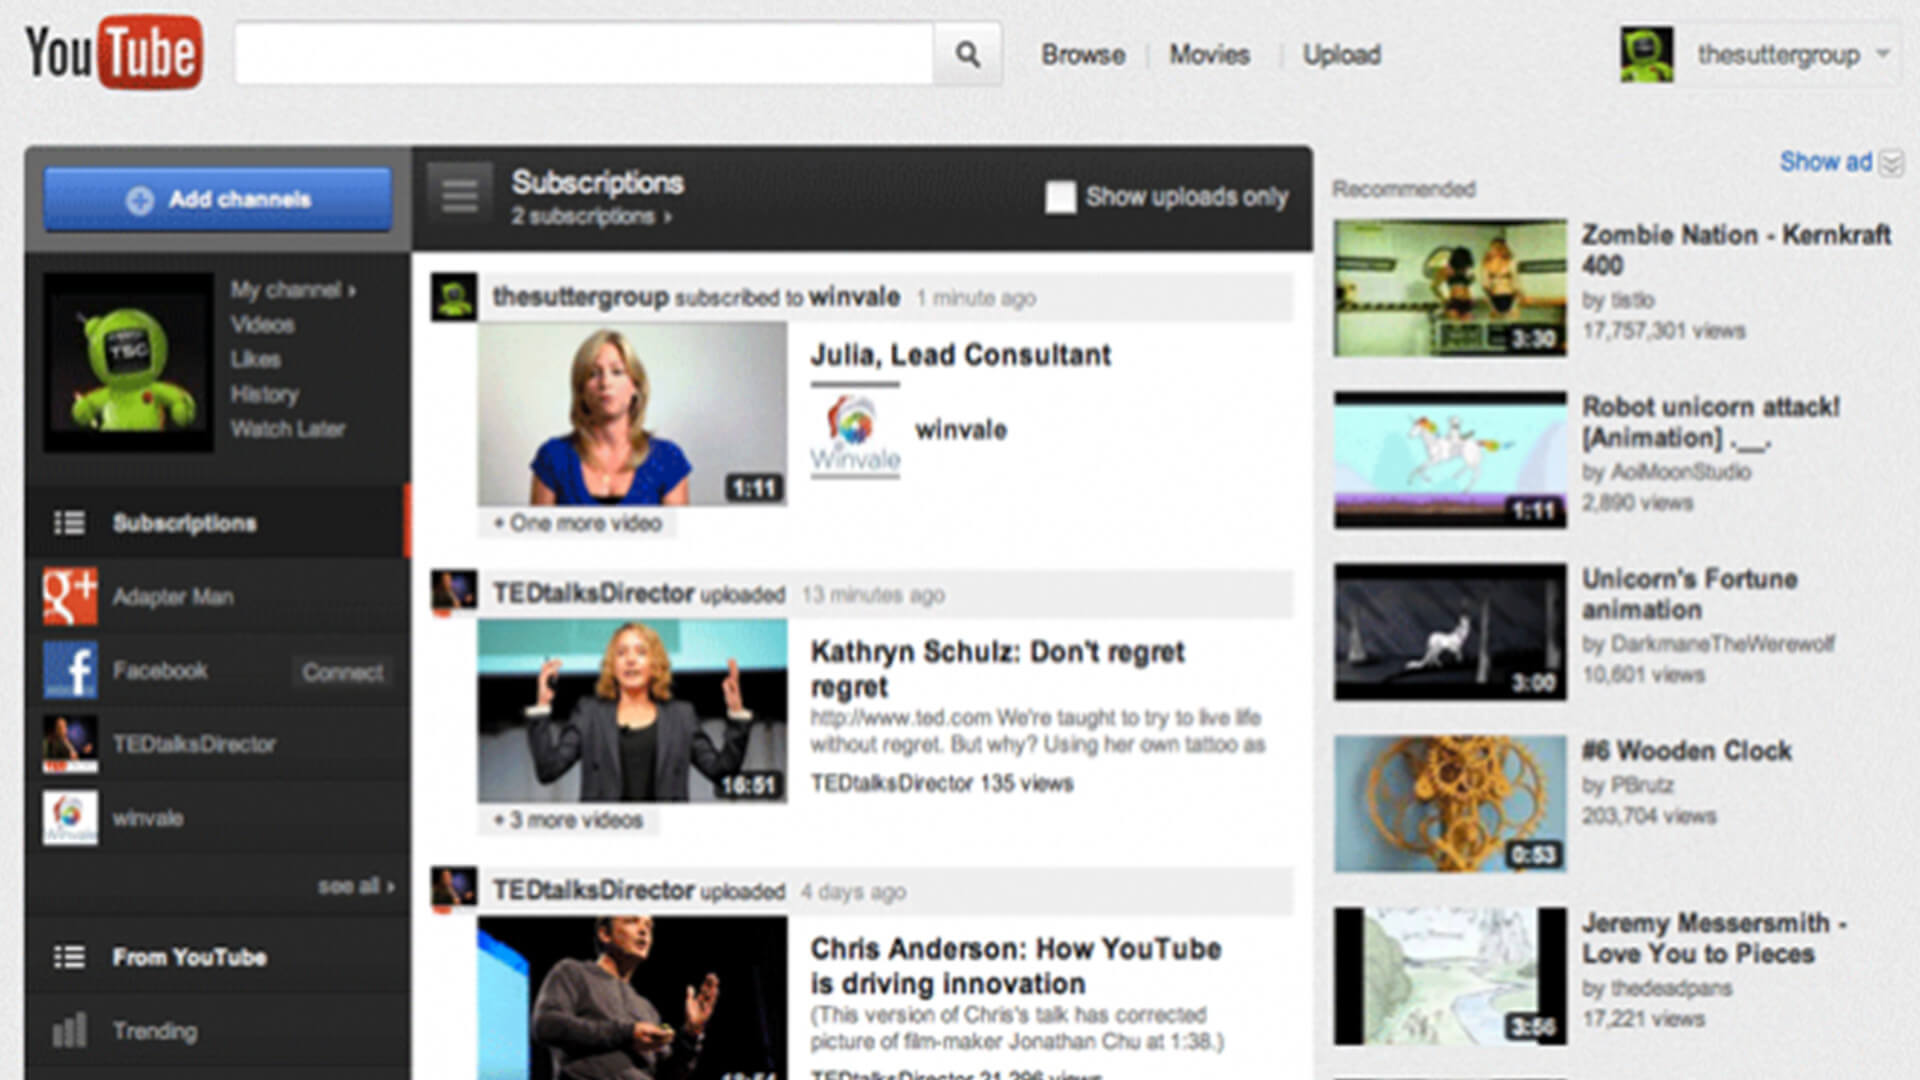Open the PBrutz channel link
Viewport: 1920px width, 1080px height.
(x=1641, y=786)
